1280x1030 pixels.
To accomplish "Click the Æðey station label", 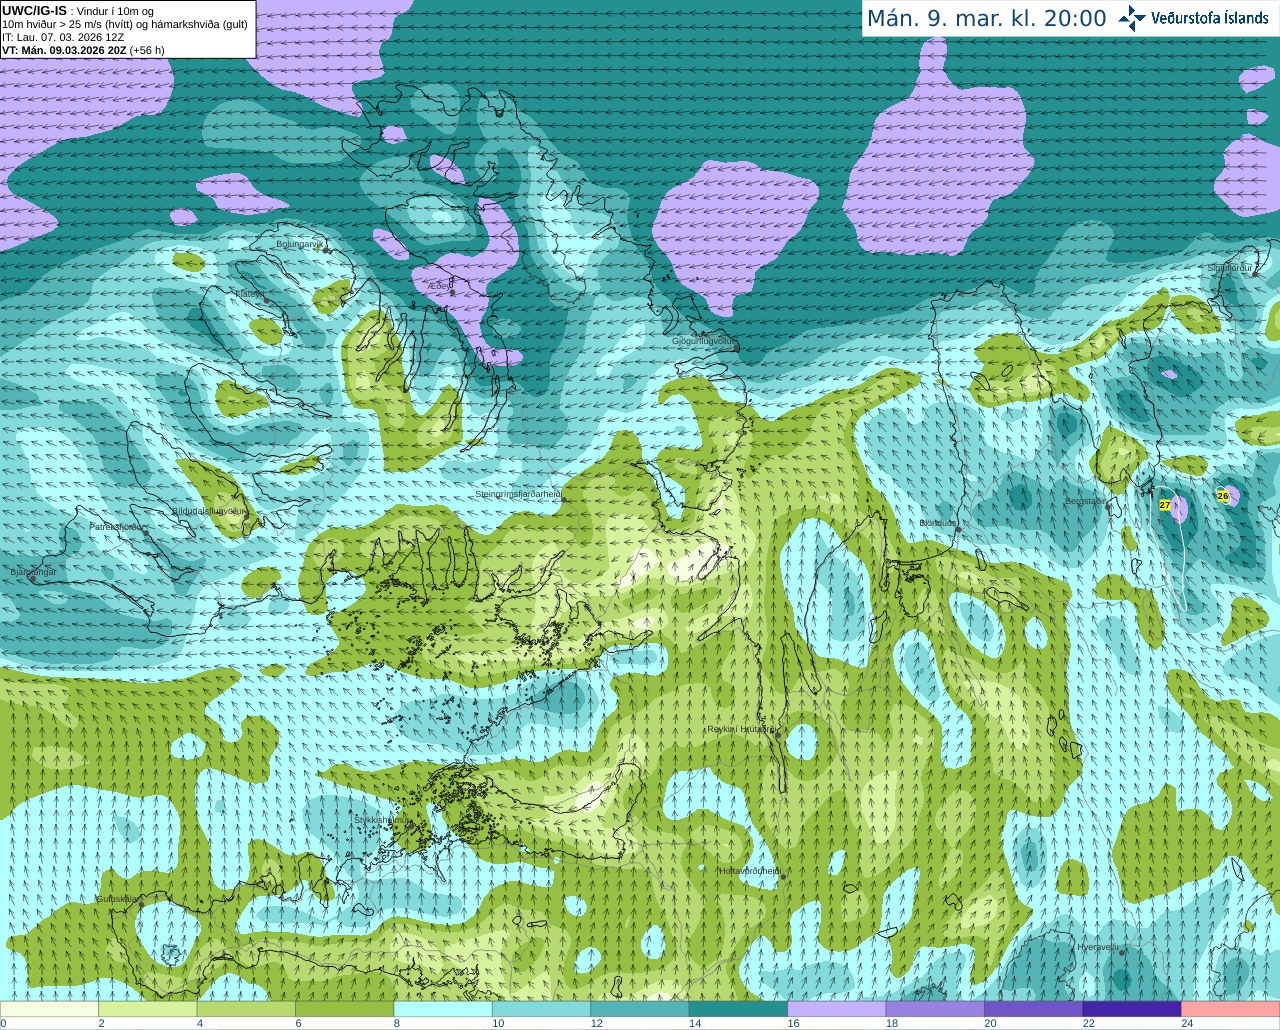I will [441, 285].
